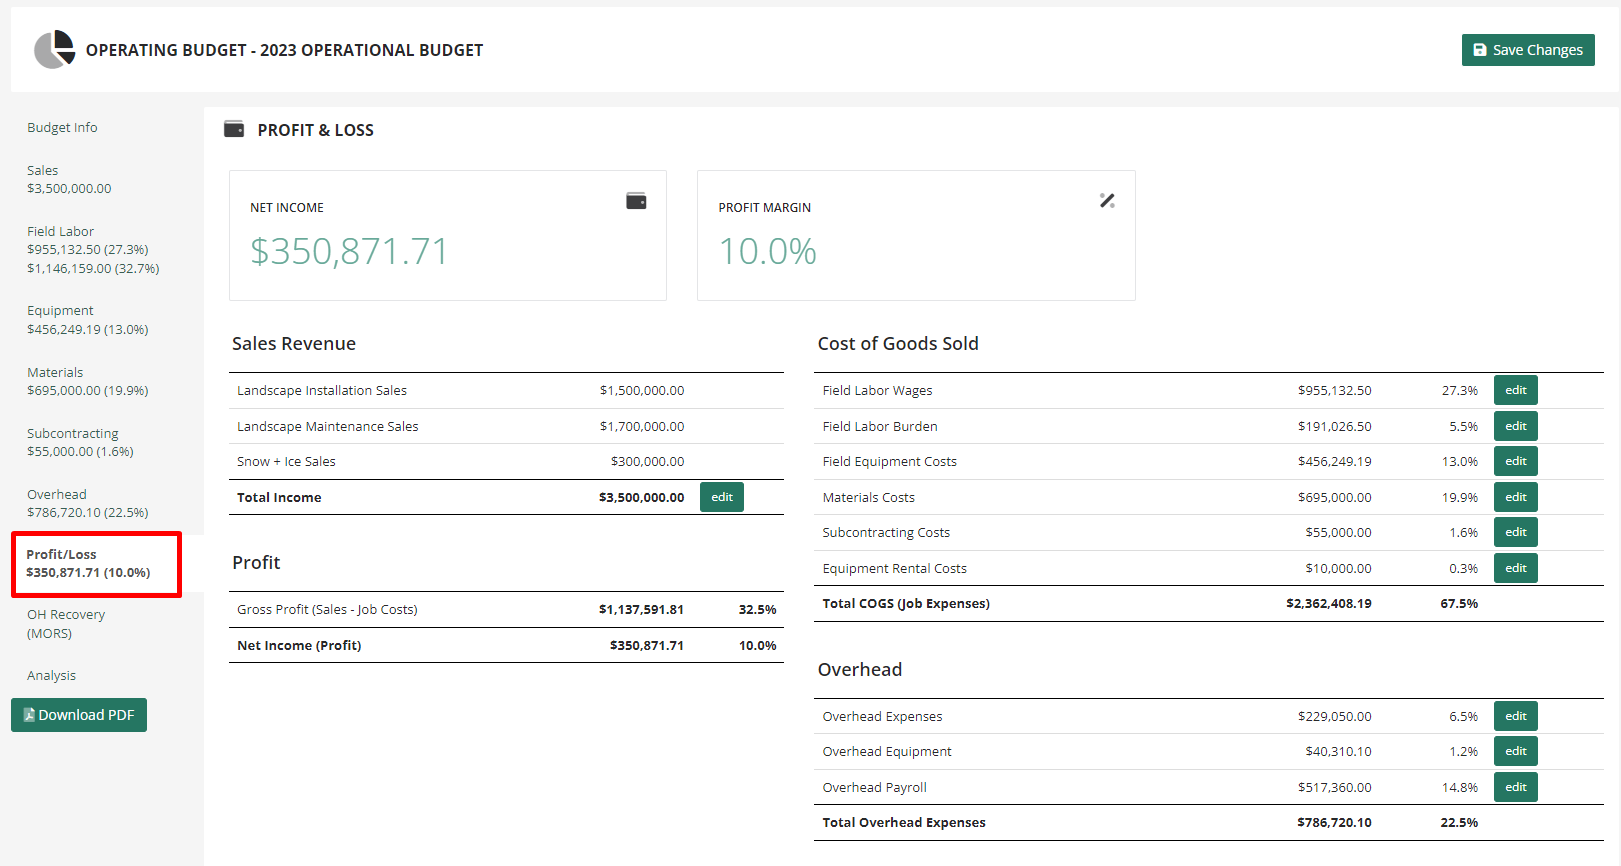Open OH Recovery (MORS) section
The image size is (1621, 866).
66,624
